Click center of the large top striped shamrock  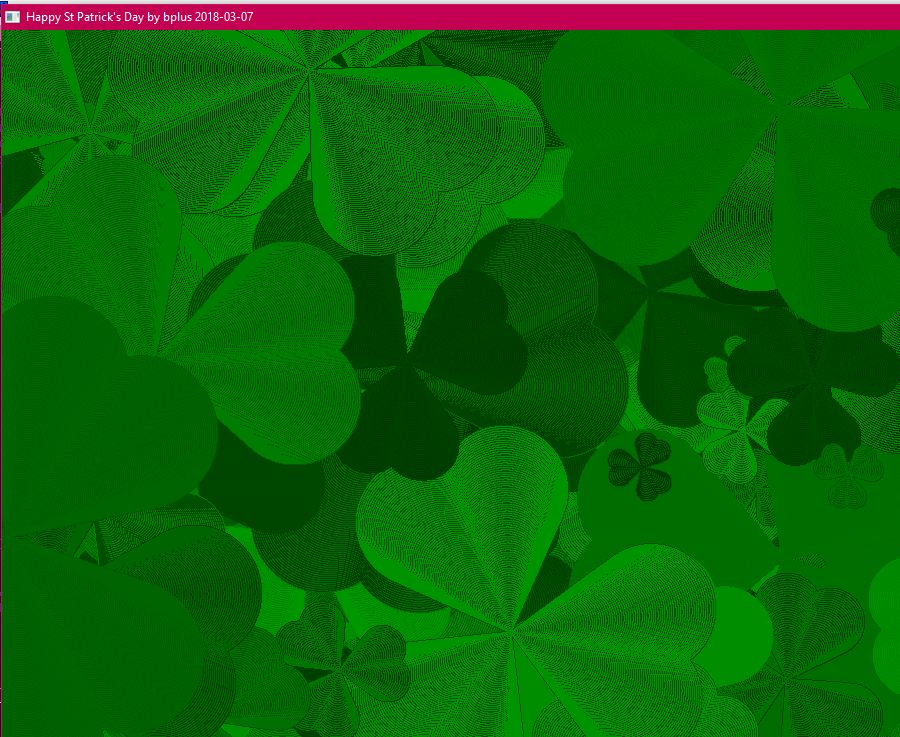[311, 70]
